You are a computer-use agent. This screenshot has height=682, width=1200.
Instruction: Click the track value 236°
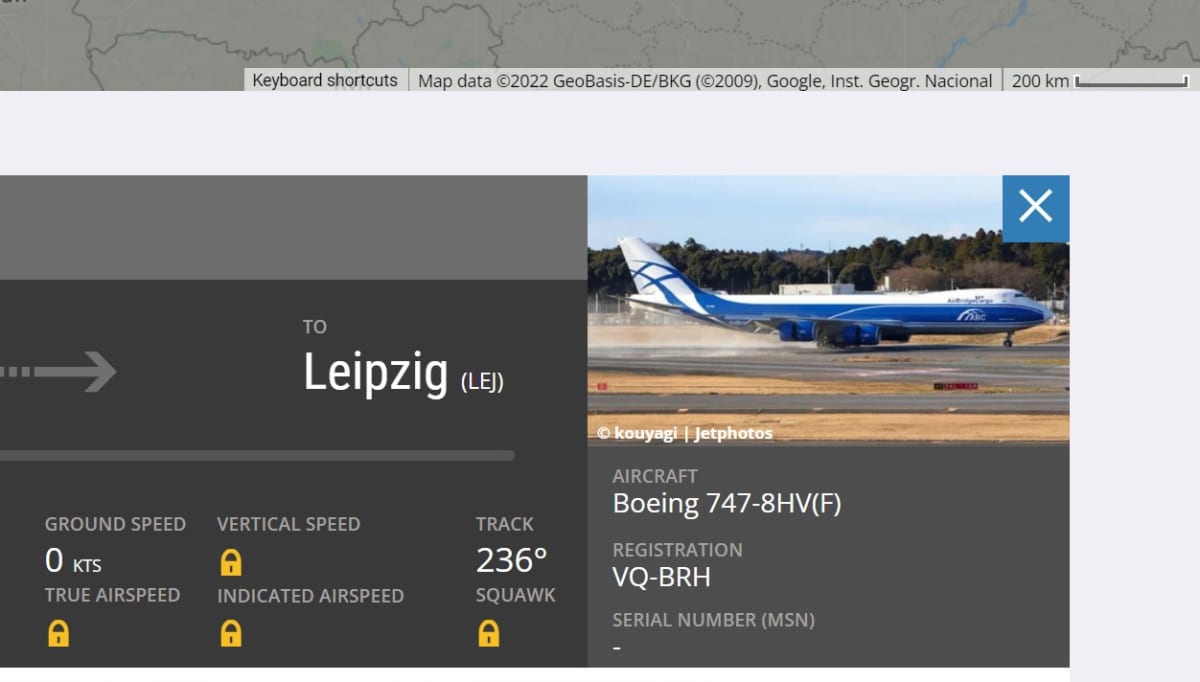click(511, 561)
